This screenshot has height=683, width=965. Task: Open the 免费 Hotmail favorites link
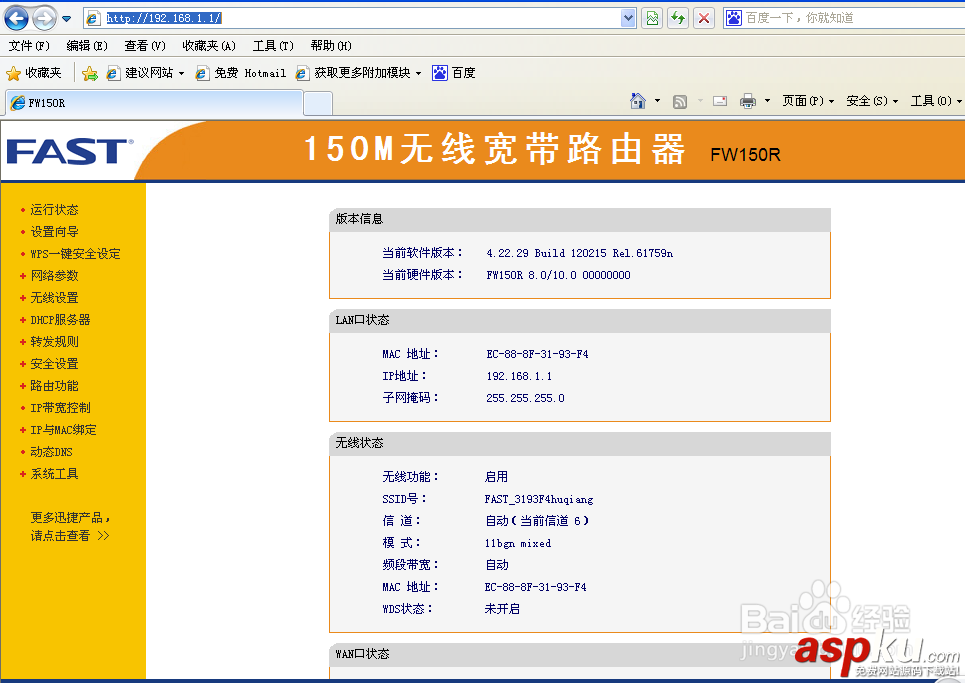tap(241, 73)
